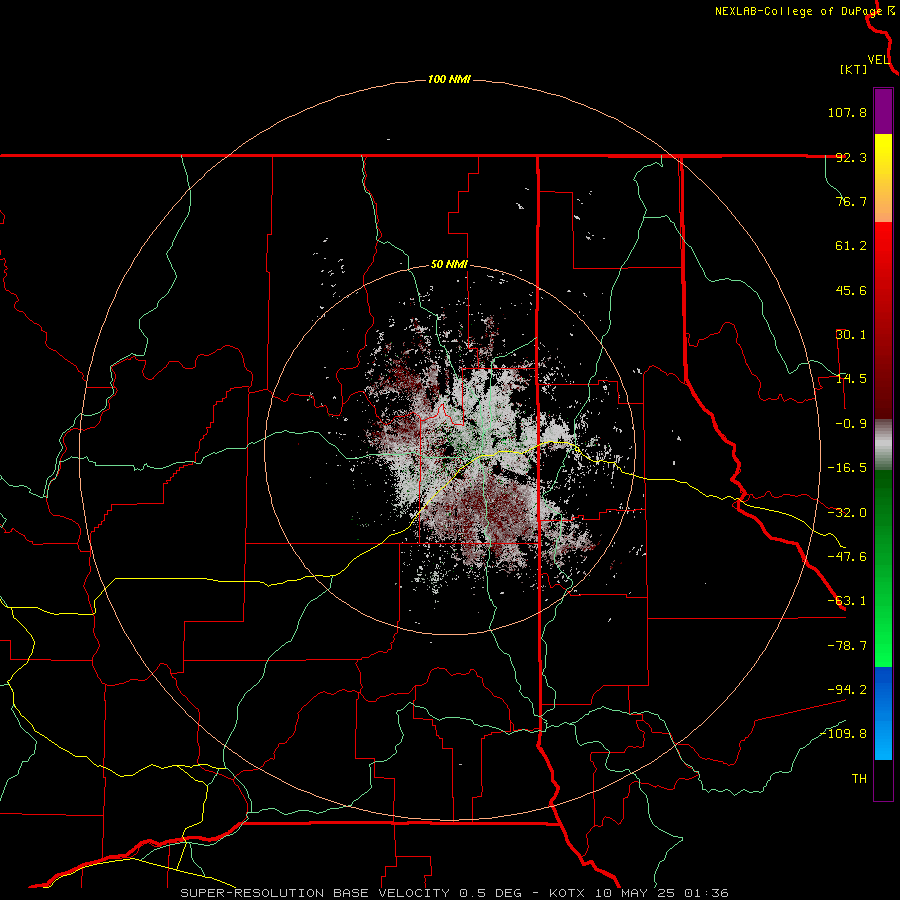Click the VEL legend title
900x900 pixels.
tap(878, 59)
